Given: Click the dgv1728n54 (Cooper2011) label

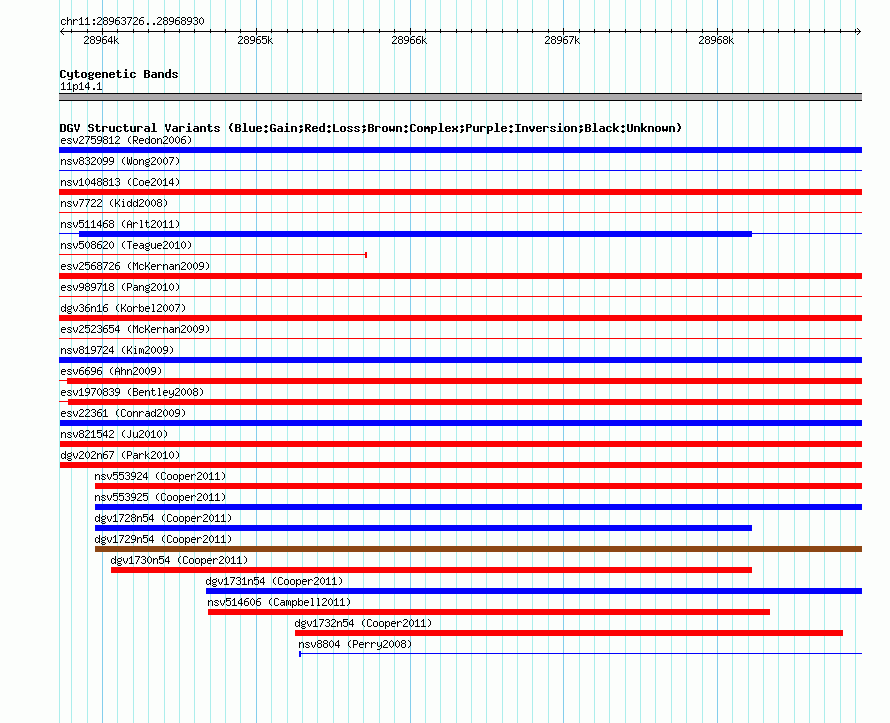Looking at the screenshot, I should click(163, 518).
